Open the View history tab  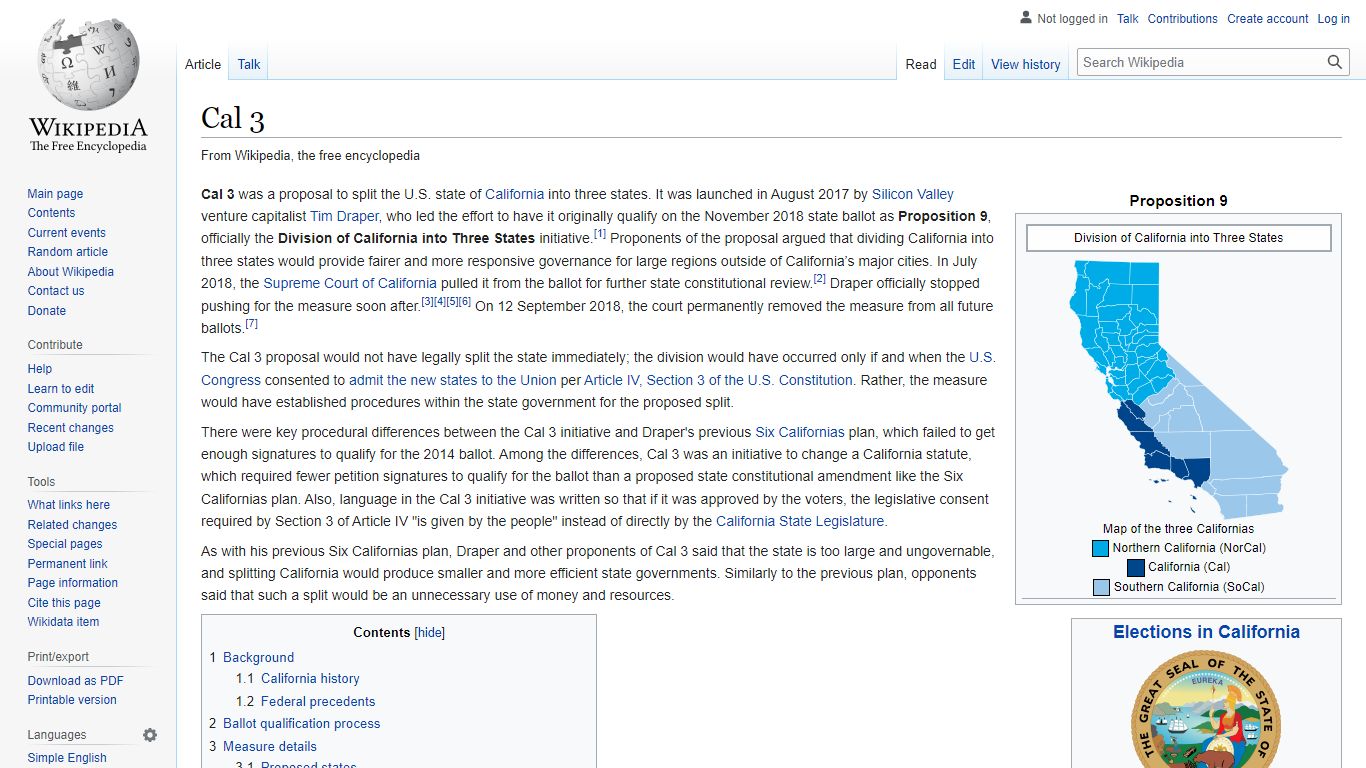click(x=1026, y=64)
